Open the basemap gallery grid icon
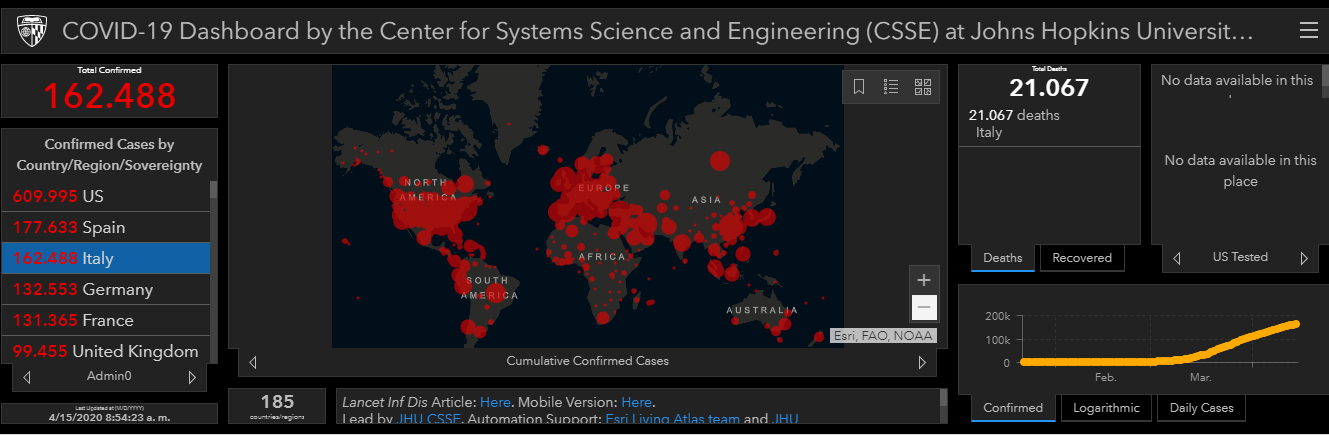Viewport: 1329px width, 437px height. click(x=923, y=87)
